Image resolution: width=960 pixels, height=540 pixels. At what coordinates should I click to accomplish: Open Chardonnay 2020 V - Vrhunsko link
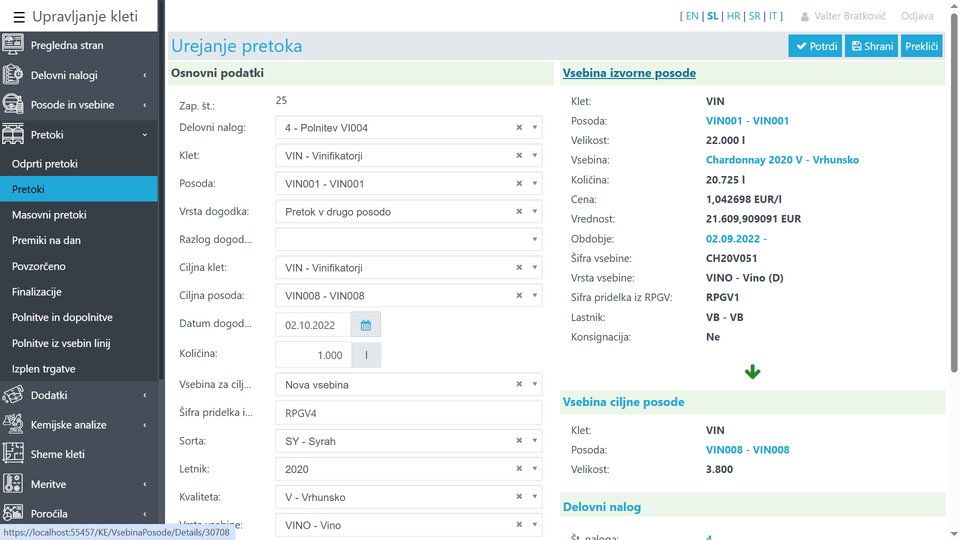click(782, 160)
